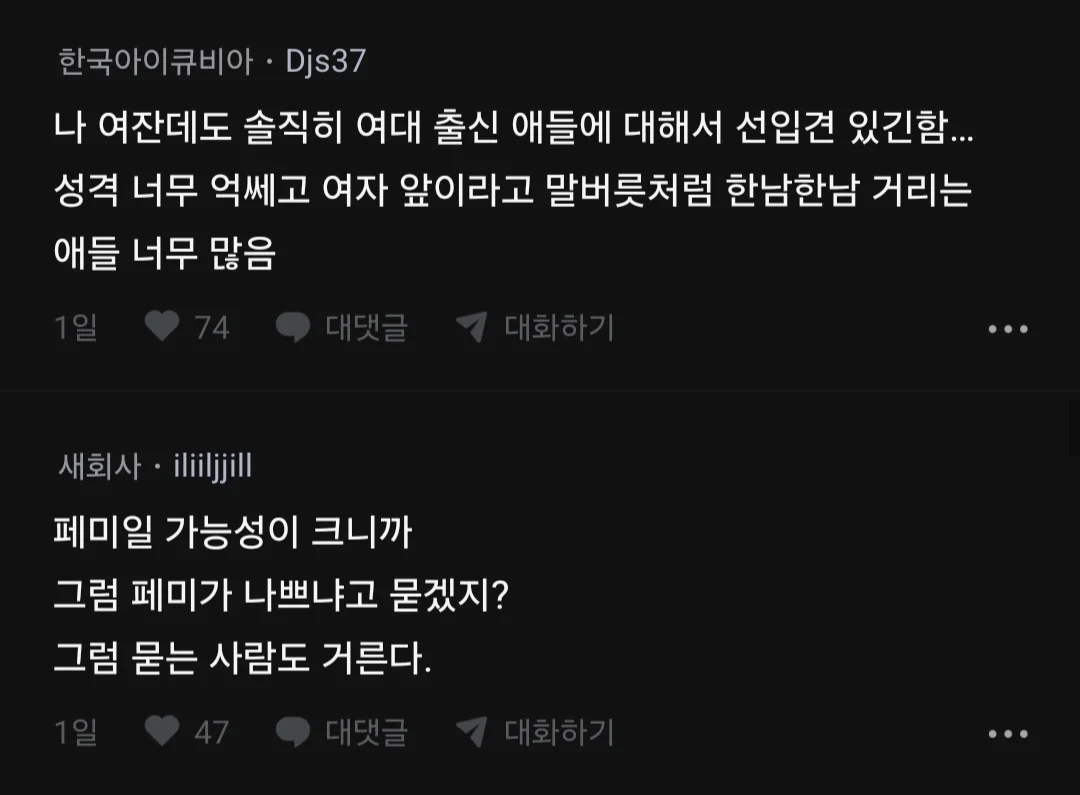Open more options for ililljjill's comment
The height and width of the screenshot is (795, 1080).
[1007, 734]
